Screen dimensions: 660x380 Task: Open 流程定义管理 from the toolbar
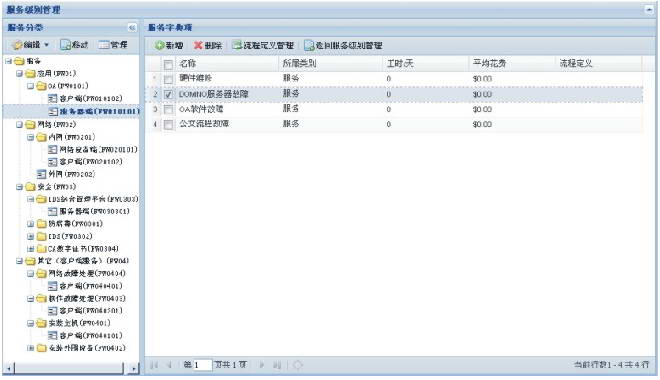click(263, 45)
